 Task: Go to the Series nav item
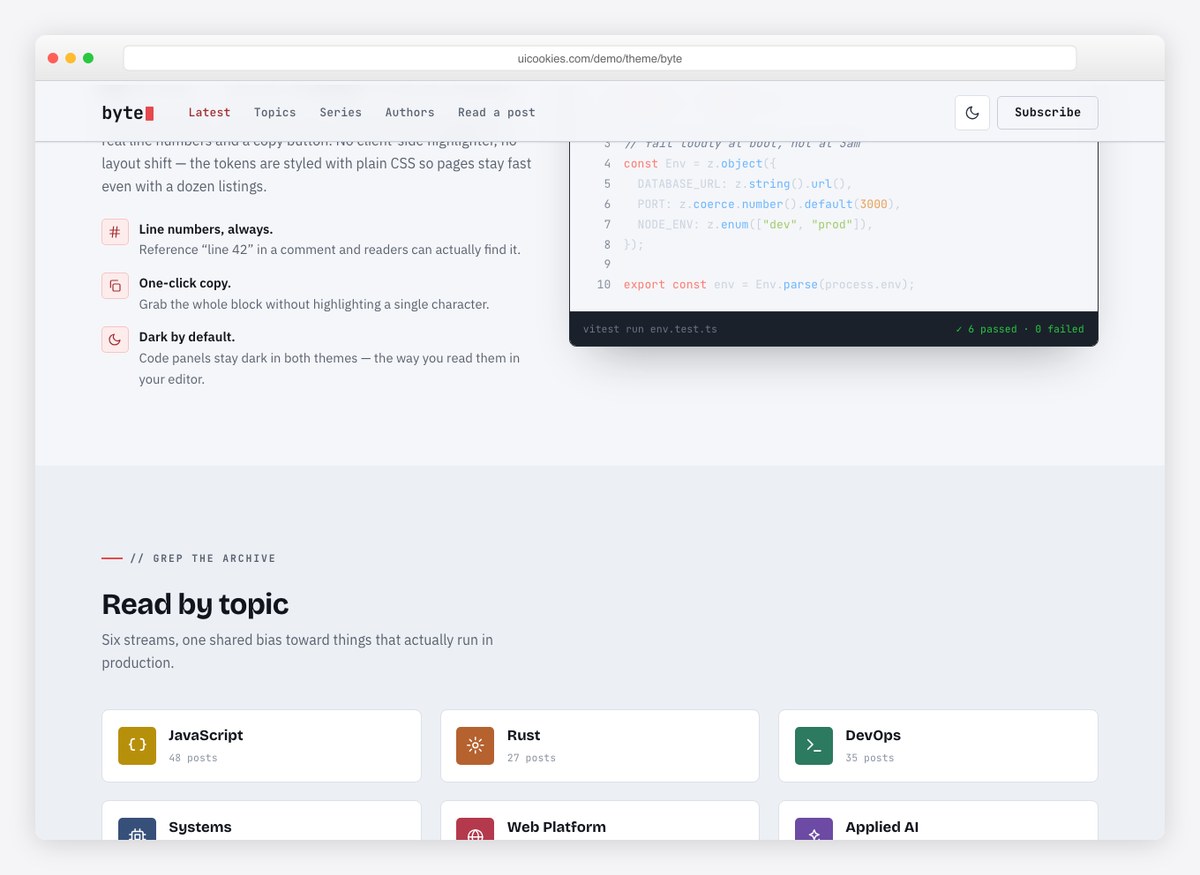coord(341,112)
